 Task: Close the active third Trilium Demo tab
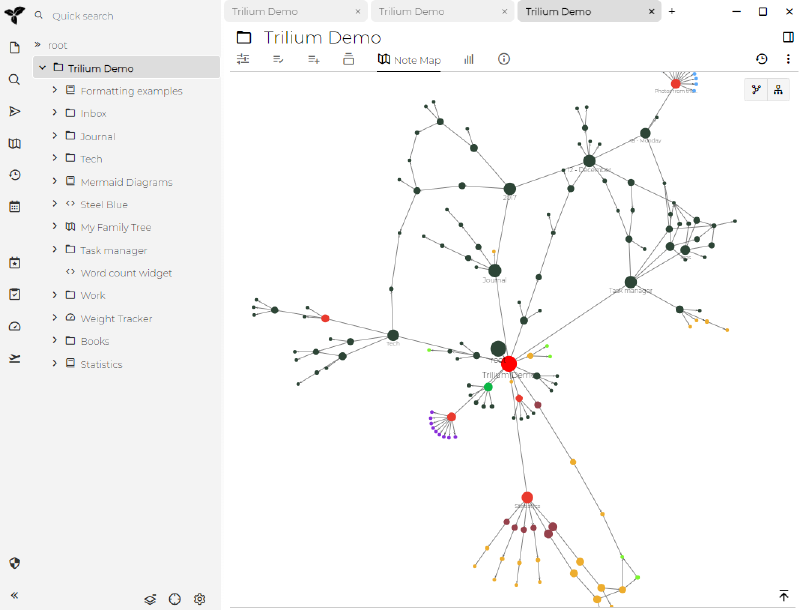tap(652, 11)
